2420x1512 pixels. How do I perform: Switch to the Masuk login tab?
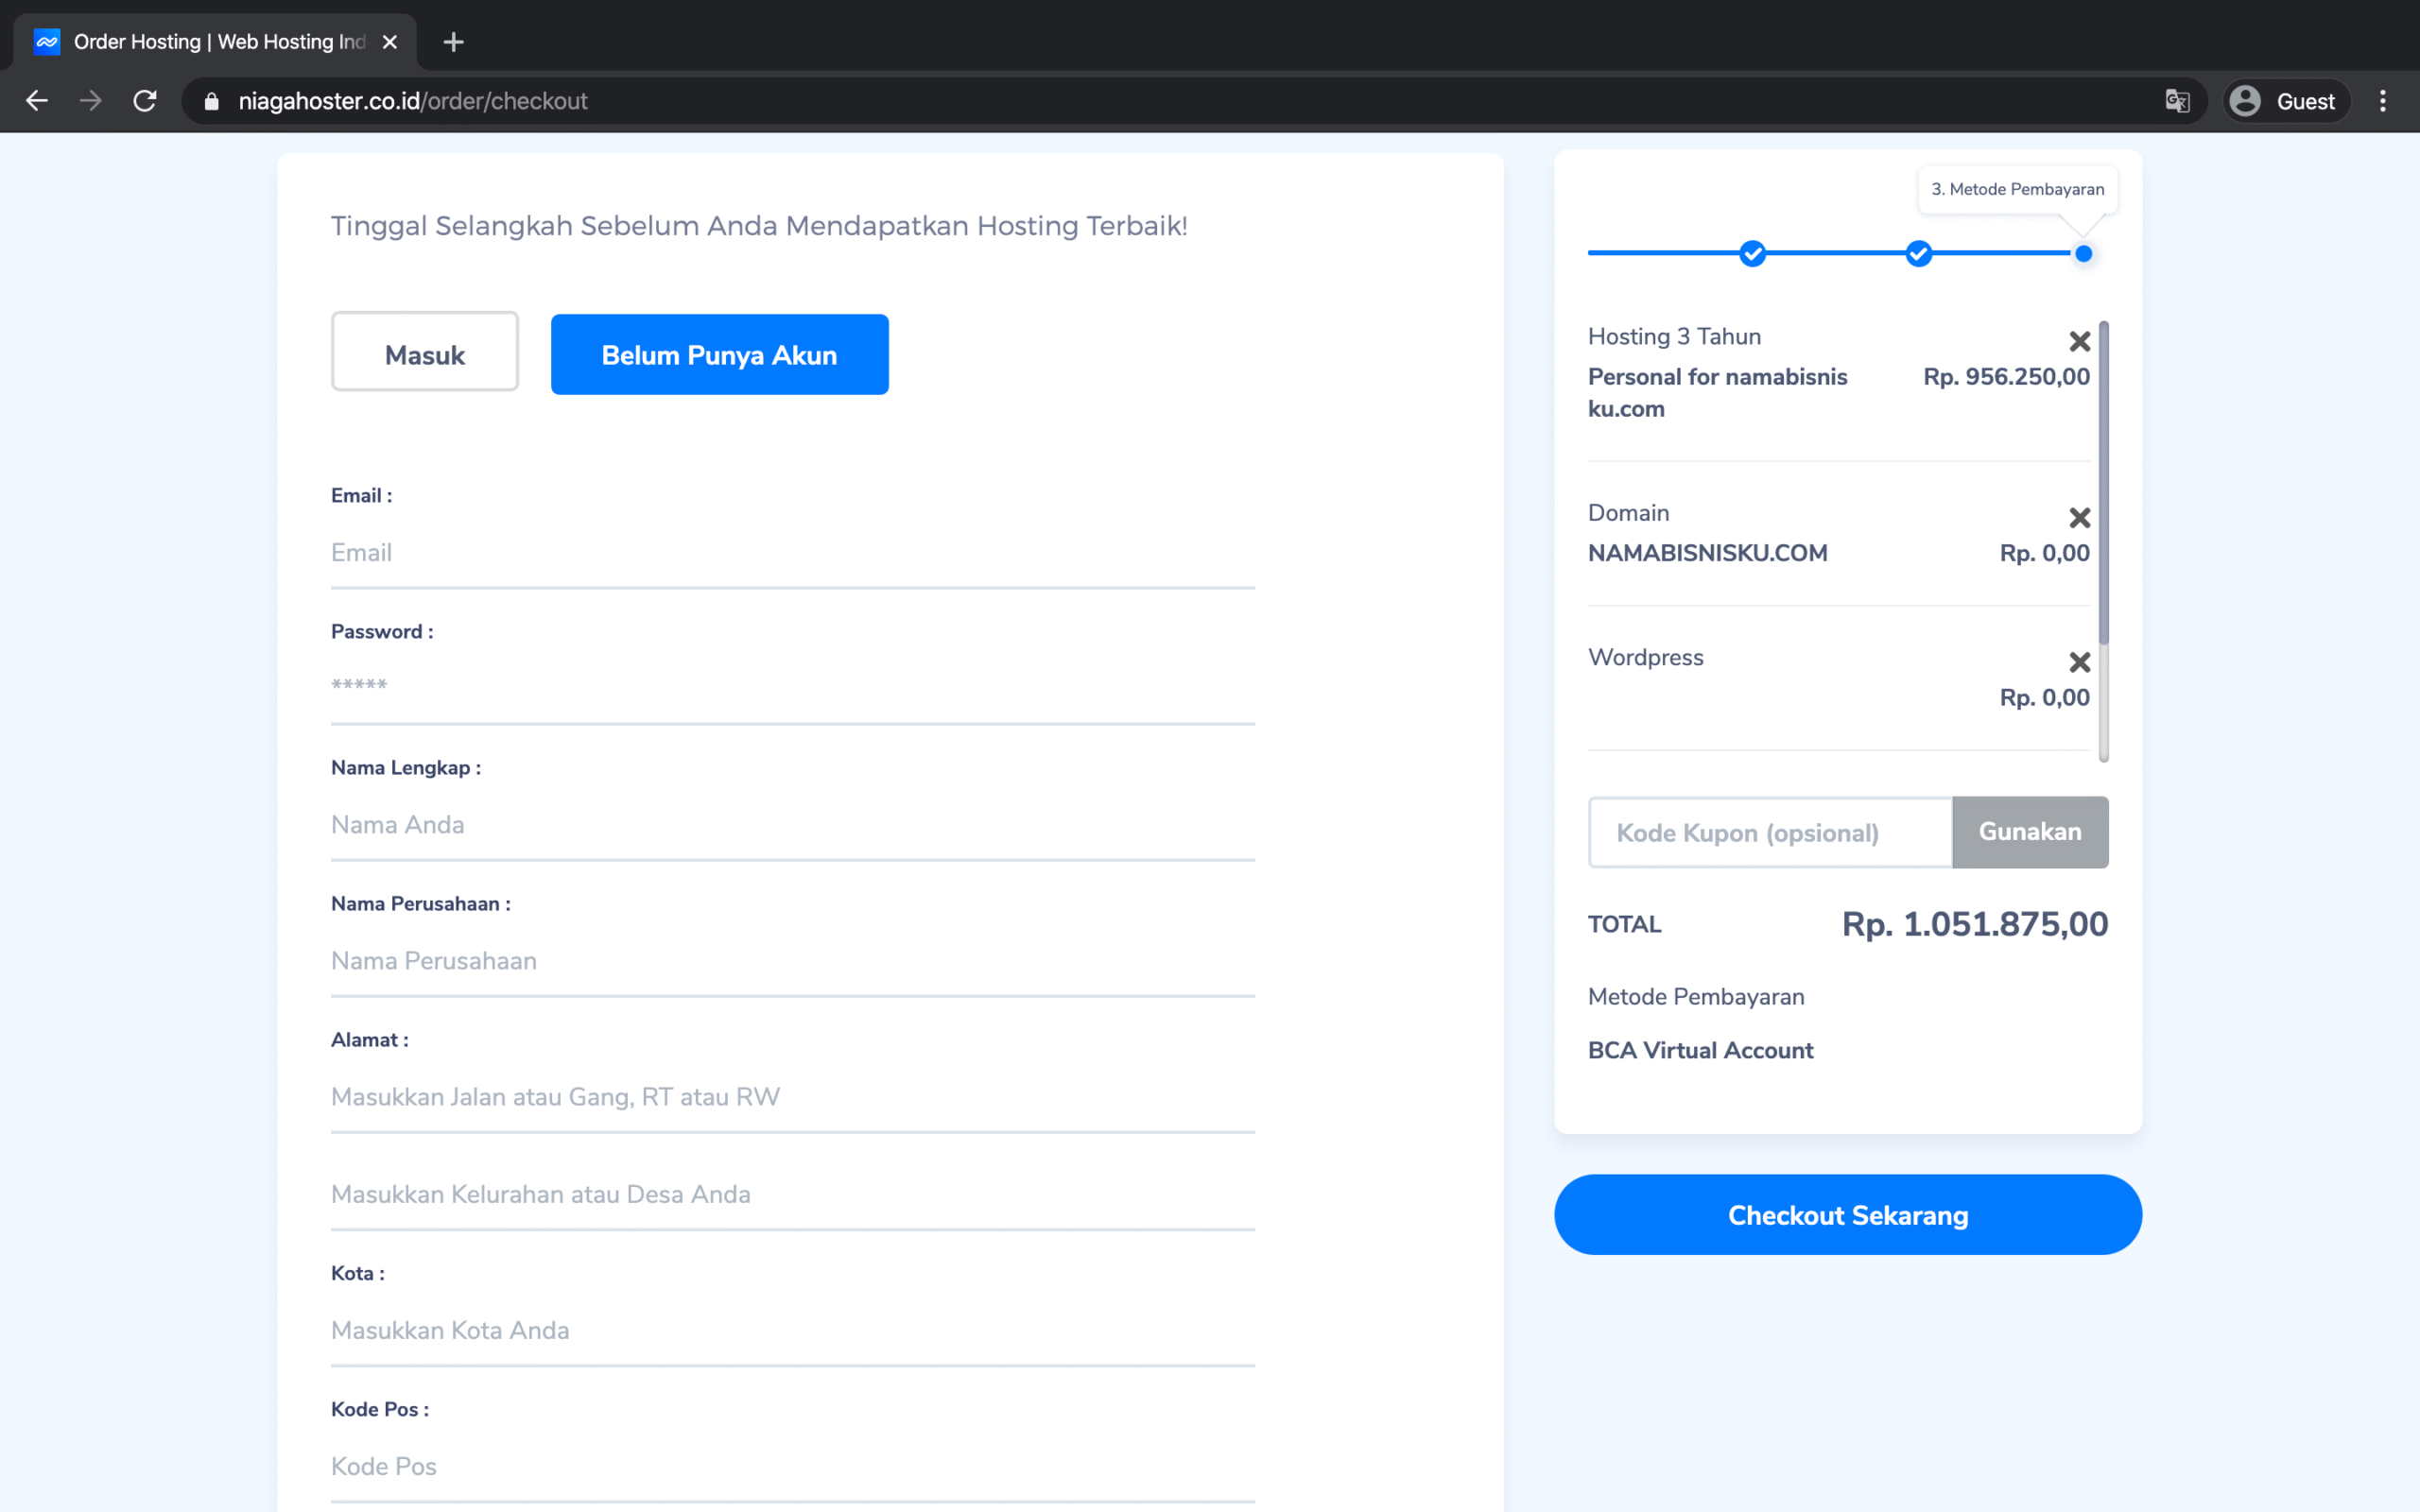[x=425, y=354]
